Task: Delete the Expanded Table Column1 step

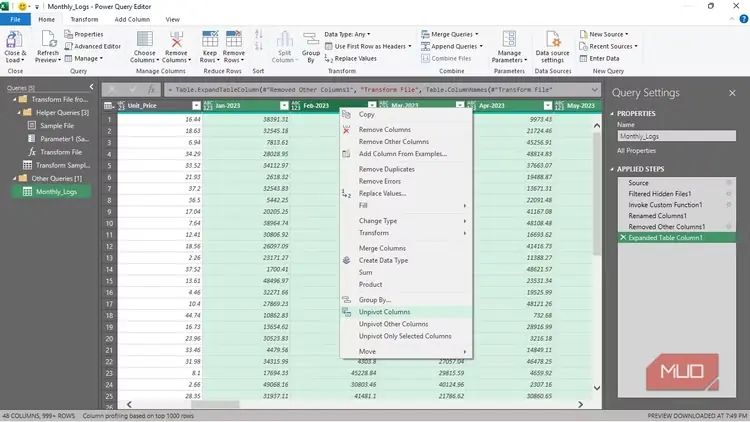Action: 623,237
